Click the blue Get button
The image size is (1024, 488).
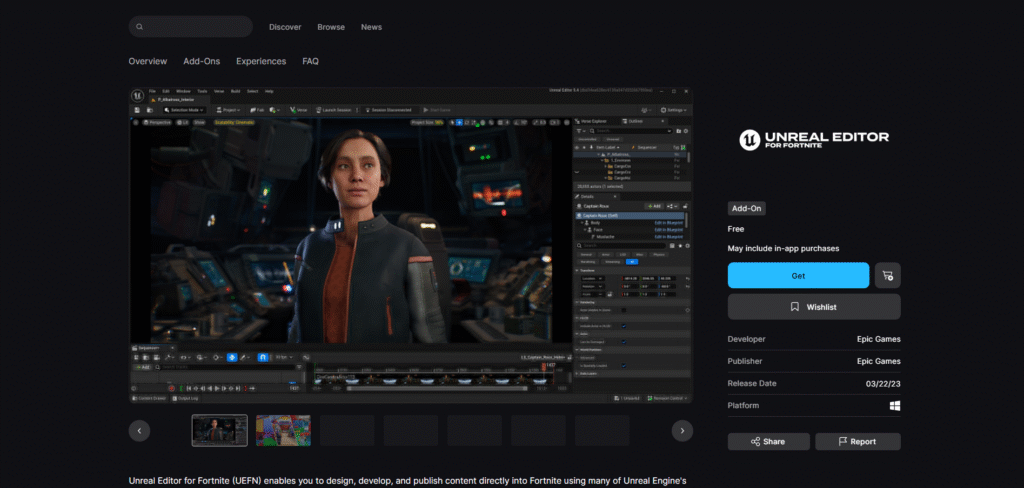pyautogui.click(x=798, y=276)
